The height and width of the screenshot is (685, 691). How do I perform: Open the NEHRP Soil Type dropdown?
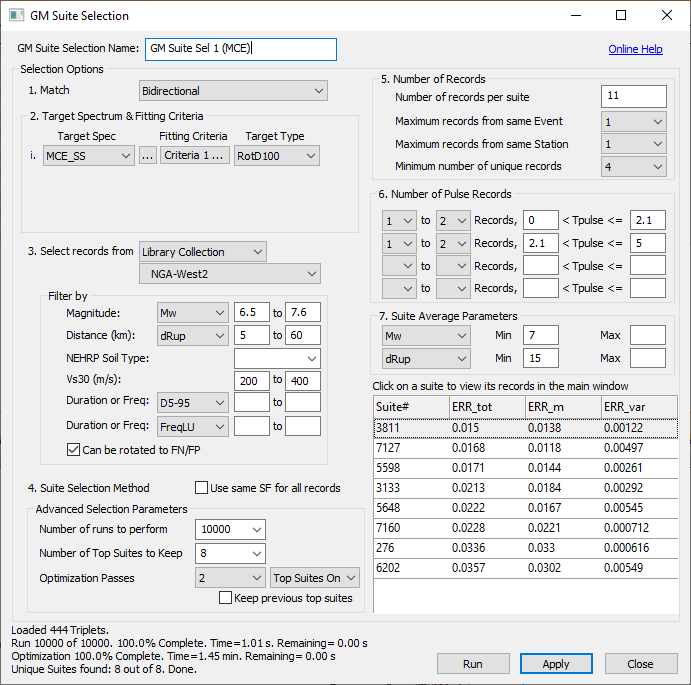pyautogui.click(x=276, y=358)
